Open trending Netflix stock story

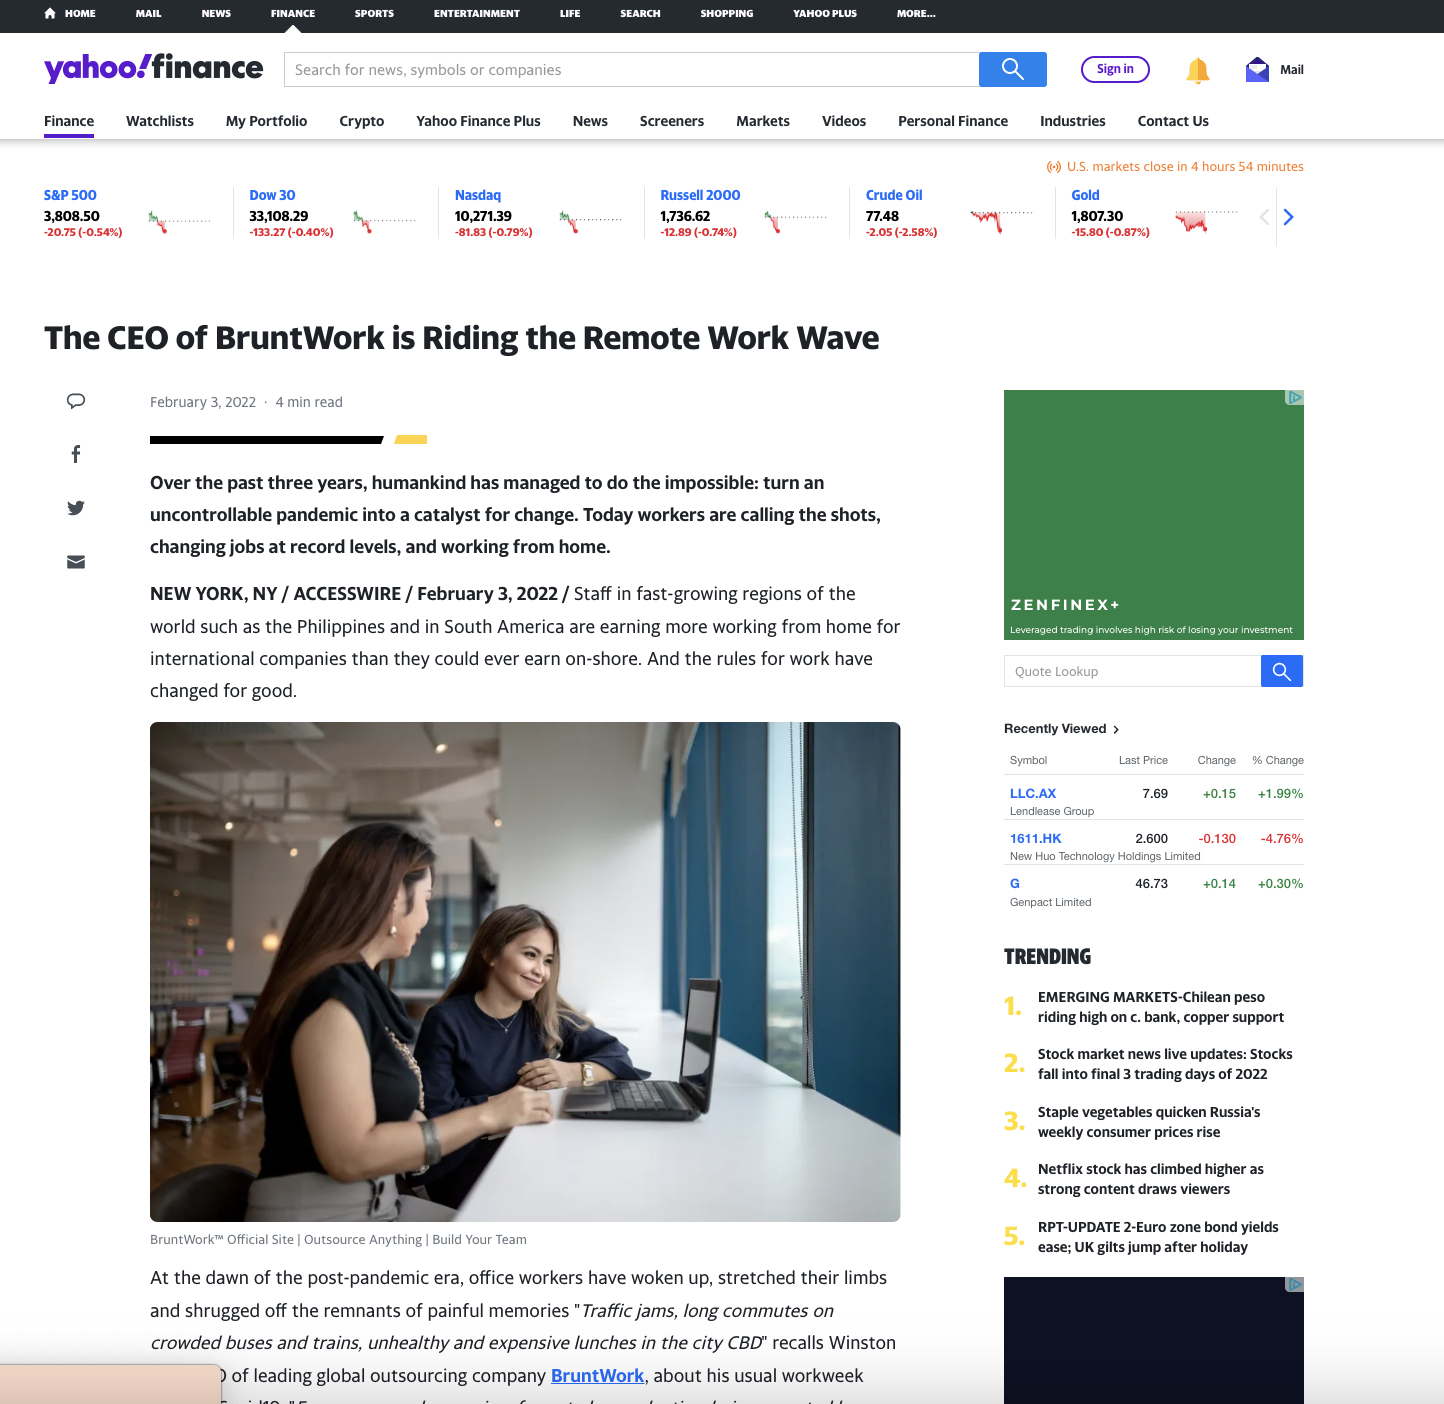[x=1150, y=1179]
